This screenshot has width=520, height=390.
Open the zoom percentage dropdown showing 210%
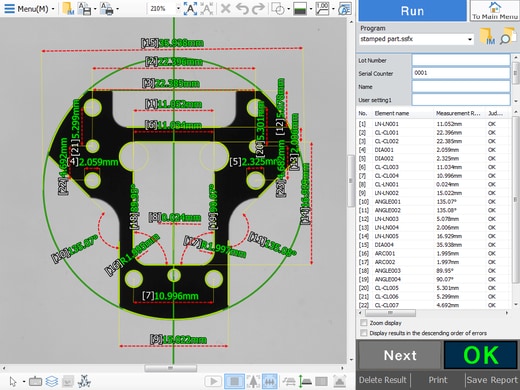click(x=178, y=9)
